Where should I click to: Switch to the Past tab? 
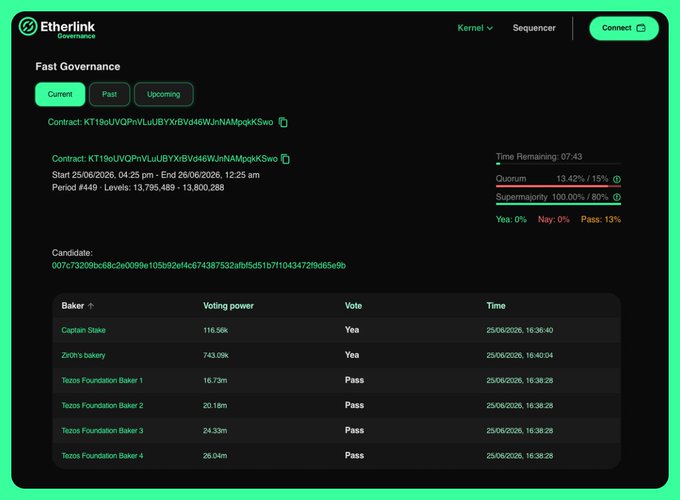pyautogui.click(x=109, y=94)
